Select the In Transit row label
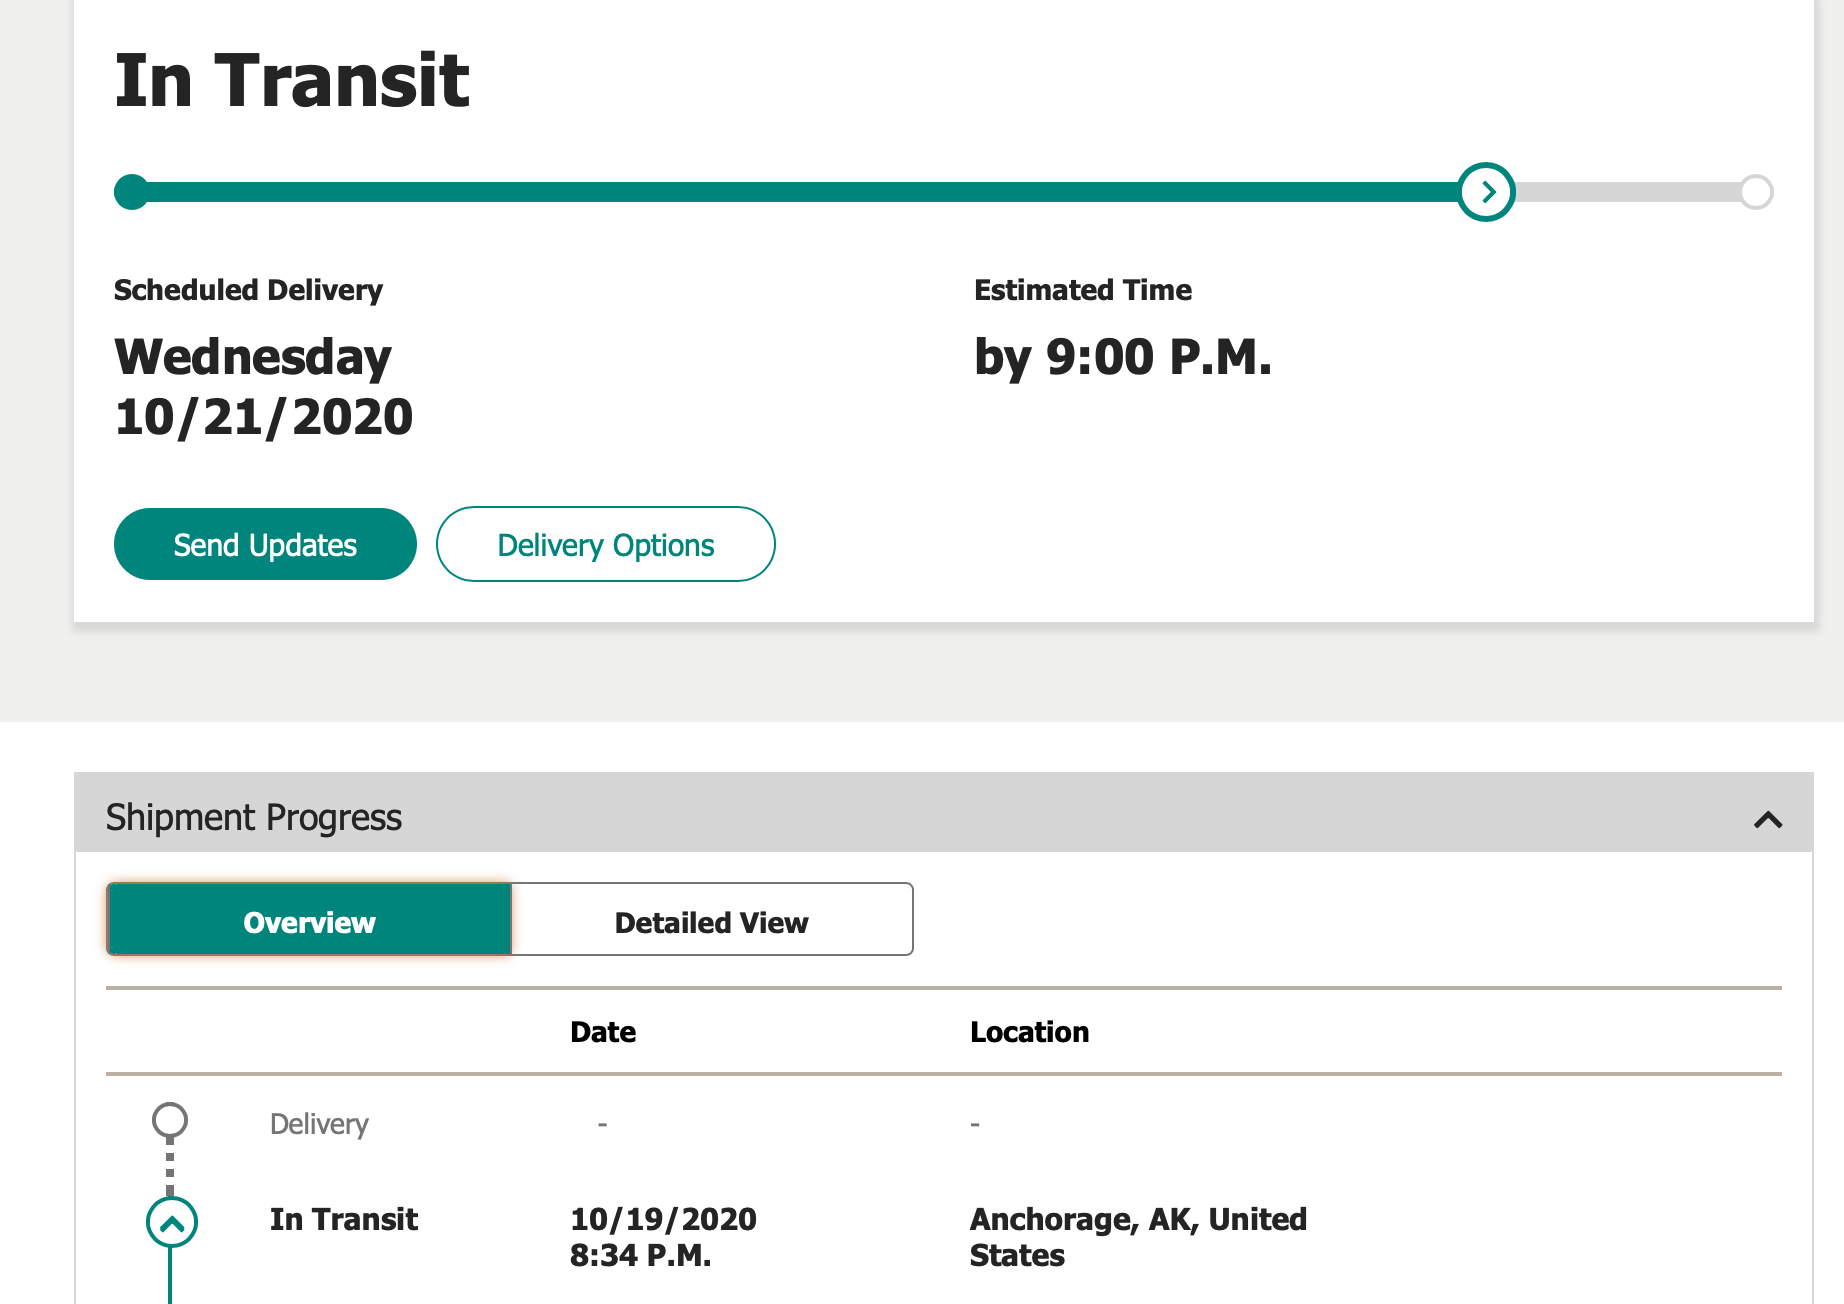 click(344, 1220)
